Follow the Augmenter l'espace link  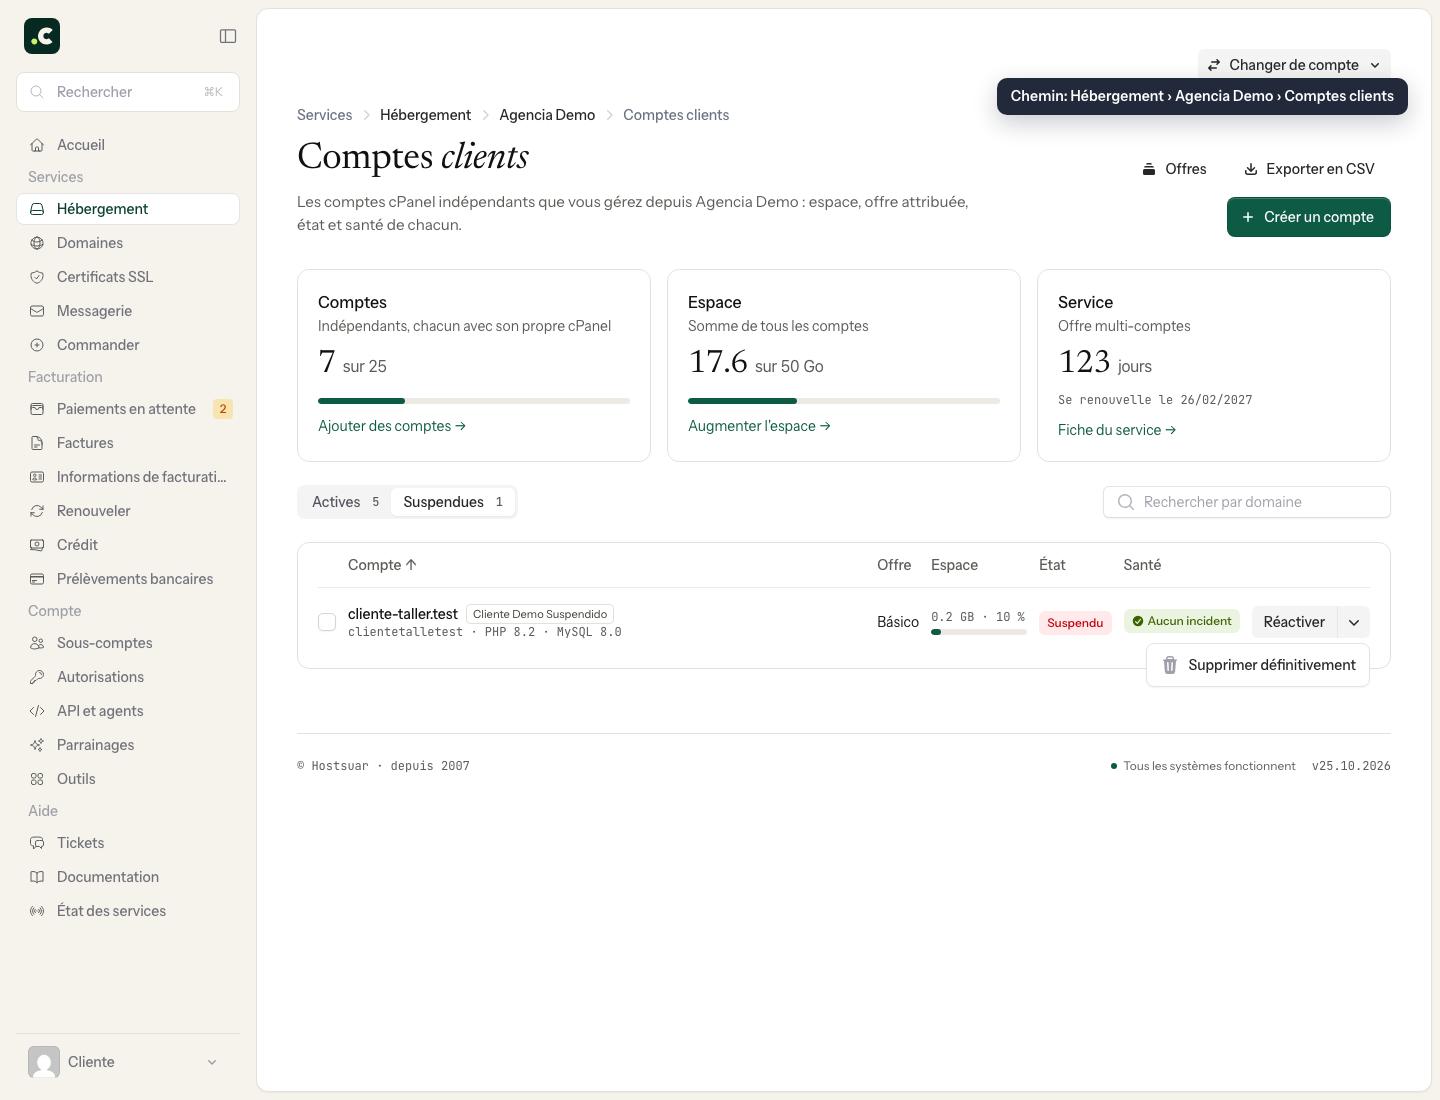tap(760, 426)
